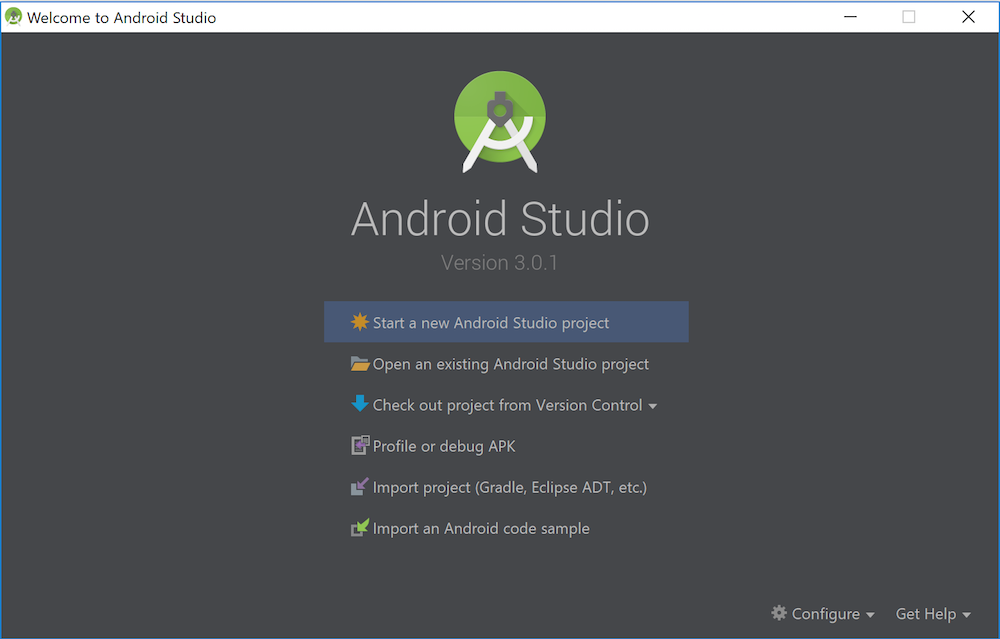The image size is (1000, 639).
Task: Click the Configure gear icon
Action: [x=778, y=613]
